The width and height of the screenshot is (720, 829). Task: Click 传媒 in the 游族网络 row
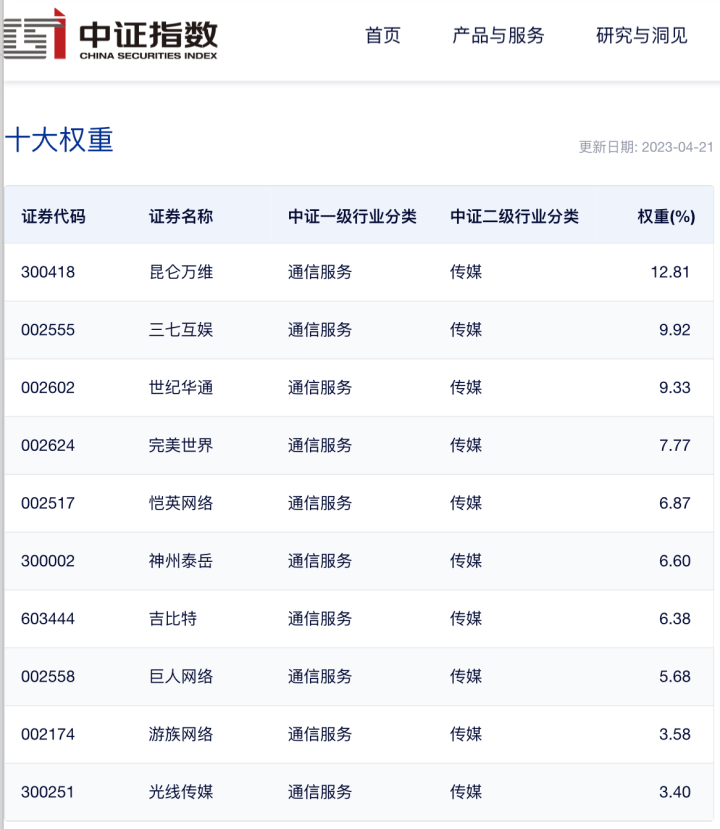(466, 734)
